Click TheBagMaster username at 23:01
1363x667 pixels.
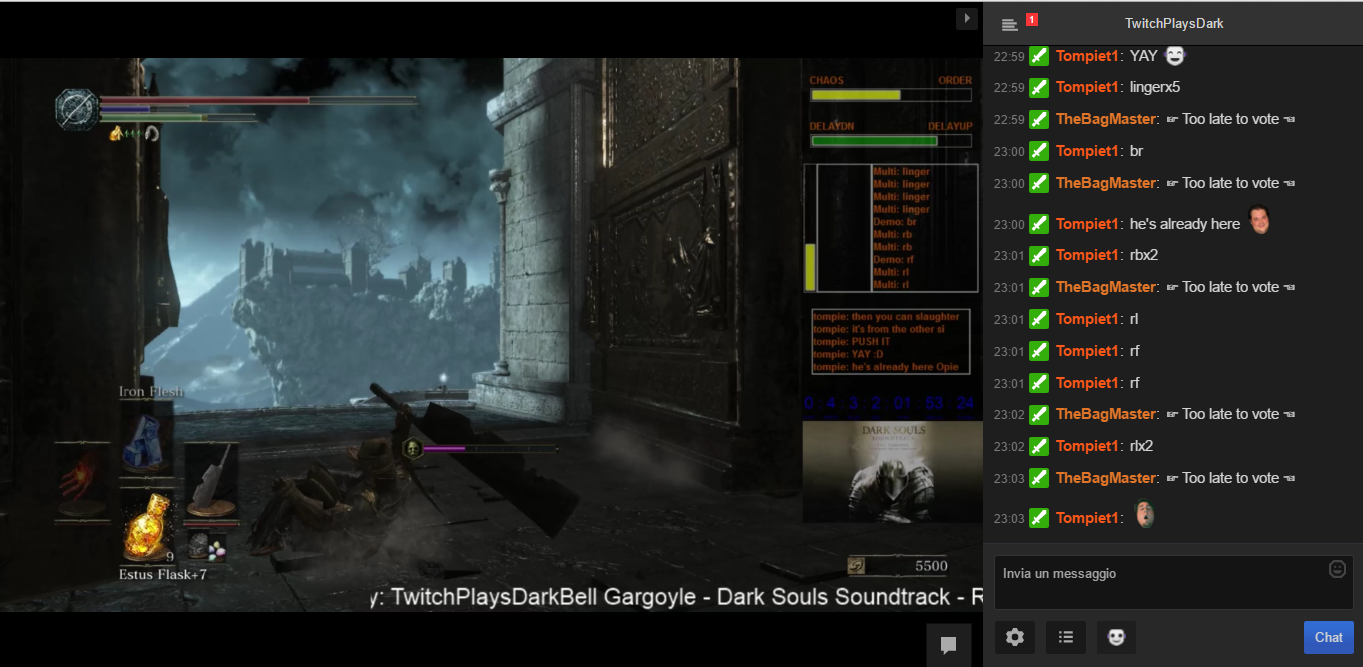point(1106,287)
